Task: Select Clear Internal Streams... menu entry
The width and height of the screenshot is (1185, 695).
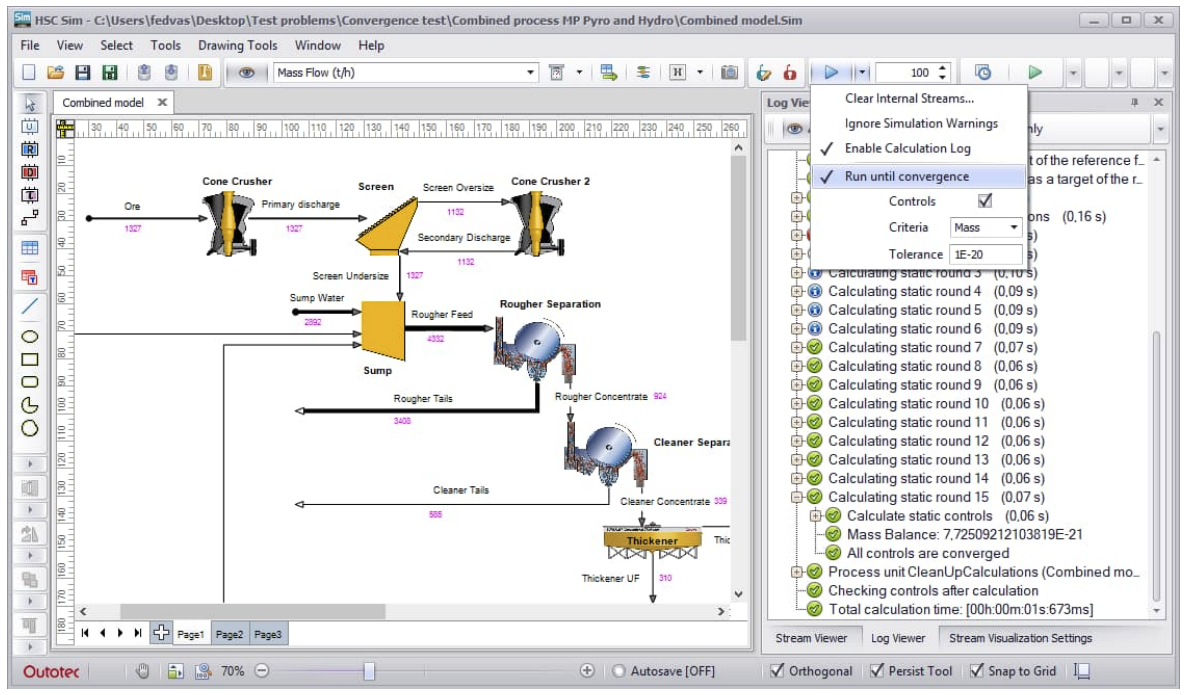Action: click(x=909, y=98)
